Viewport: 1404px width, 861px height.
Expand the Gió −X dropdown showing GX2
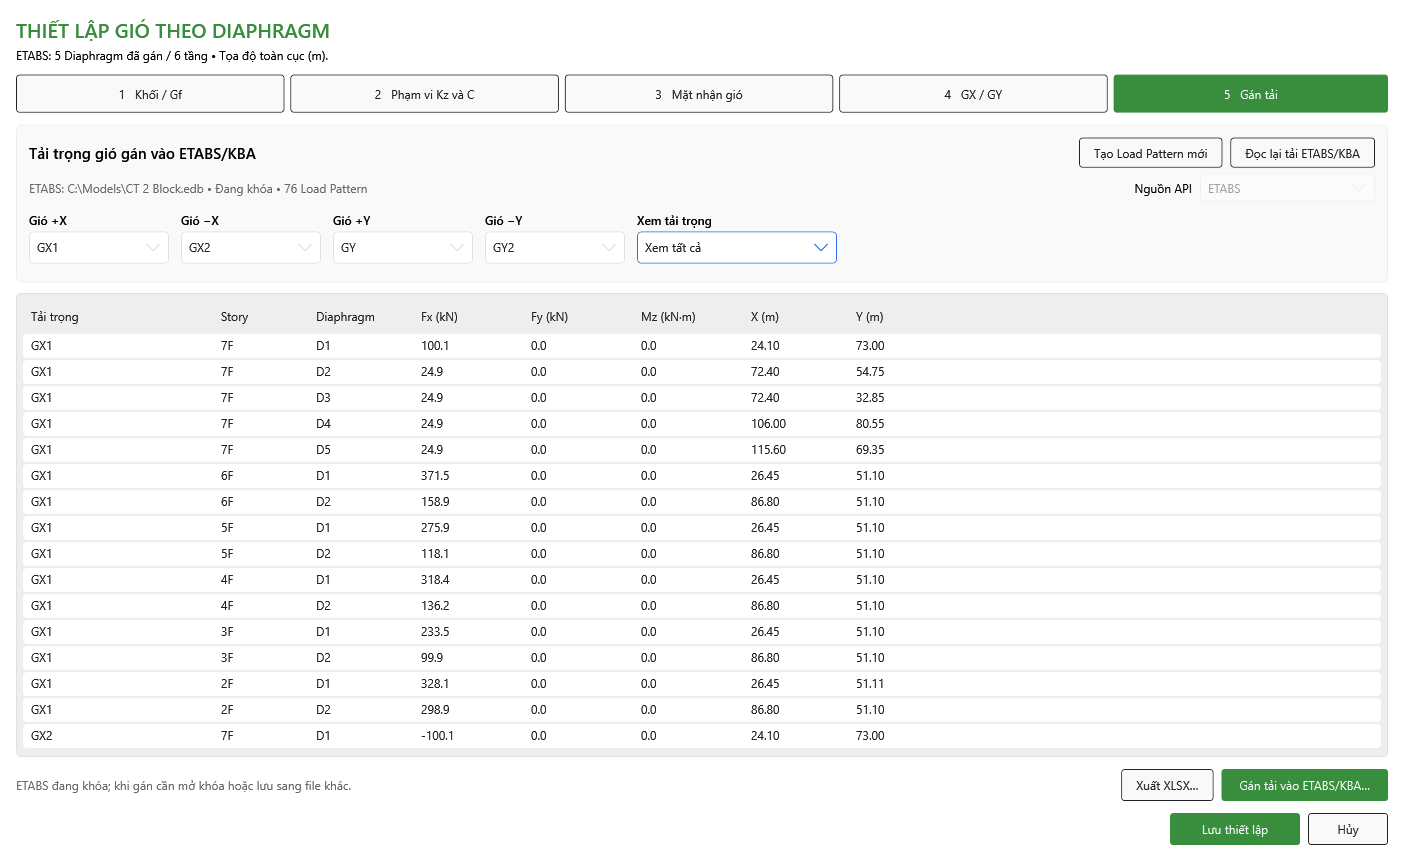[x=251, y=247]
